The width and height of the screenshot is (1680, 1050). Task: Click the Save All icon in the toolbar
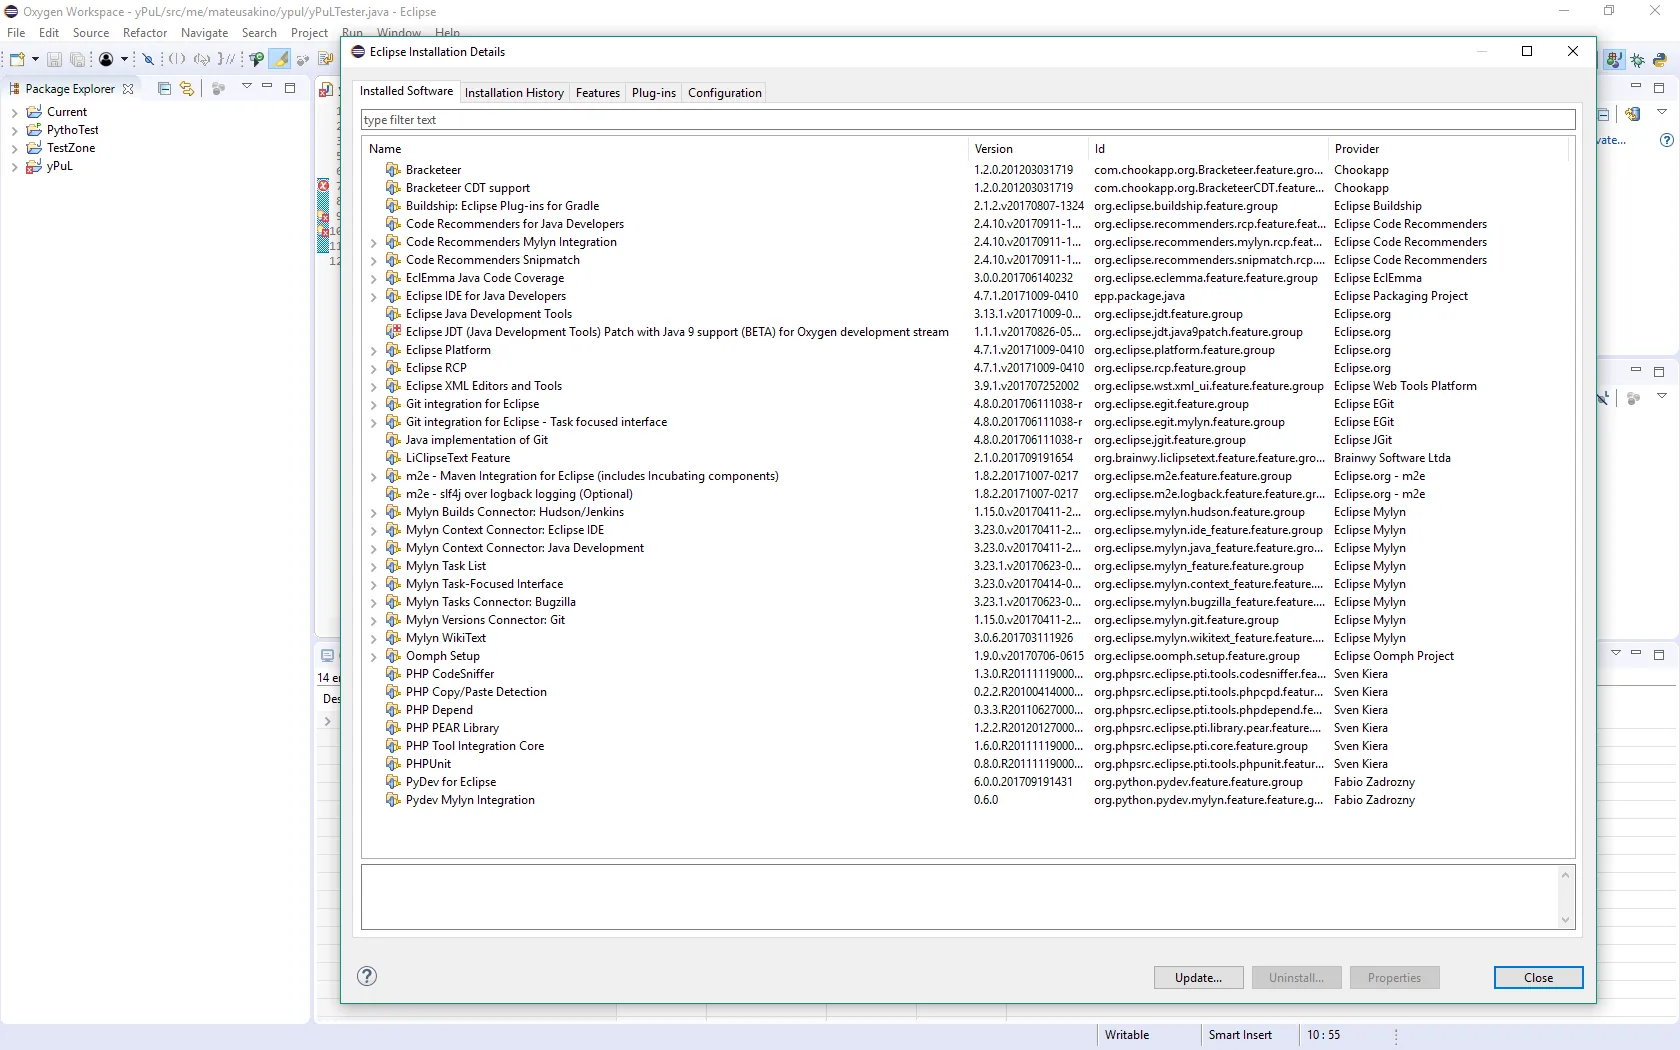(77, 60)
